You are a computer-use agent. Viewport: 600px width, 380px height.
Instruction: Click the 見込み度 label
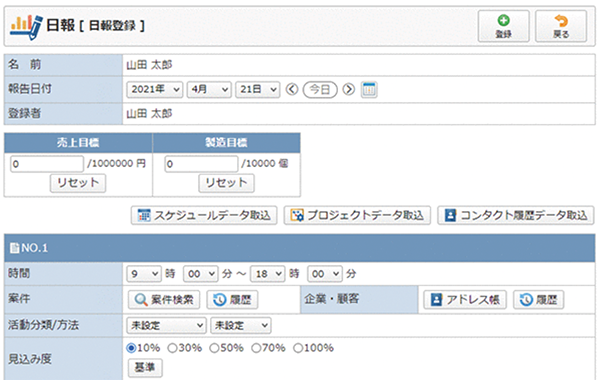[x=30, y=359]
